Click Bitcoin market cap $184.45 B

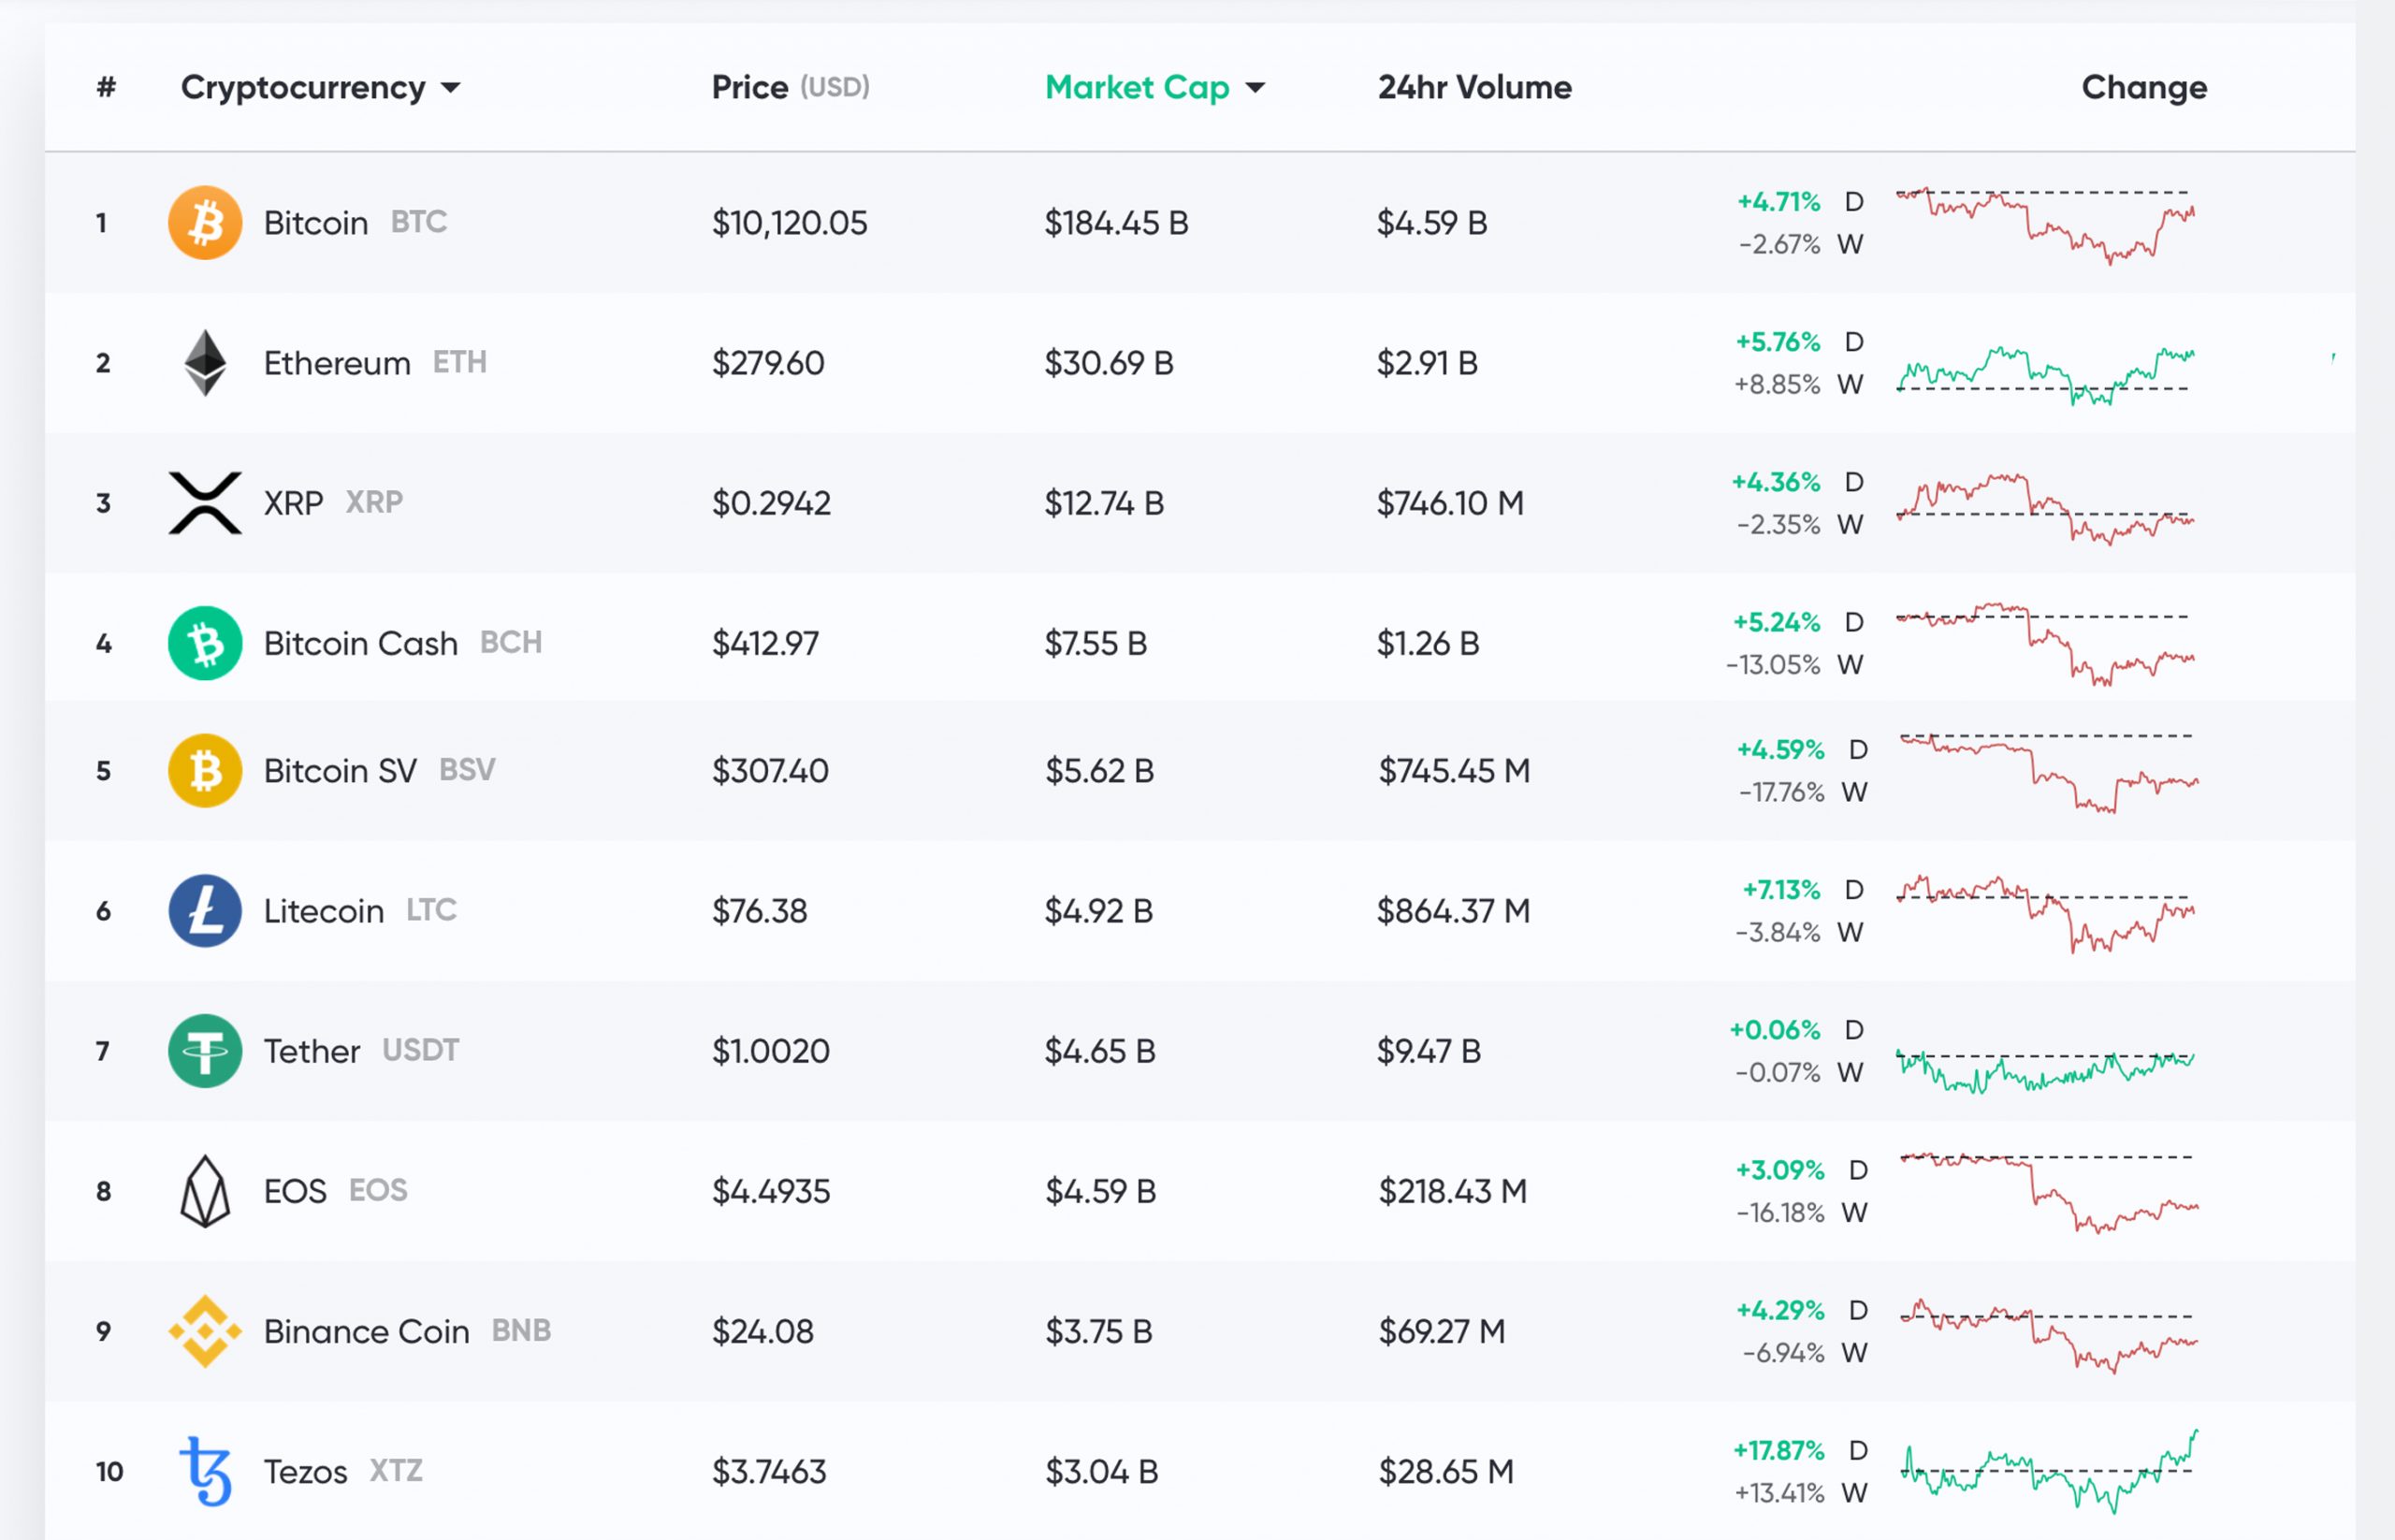point(1116,222)
